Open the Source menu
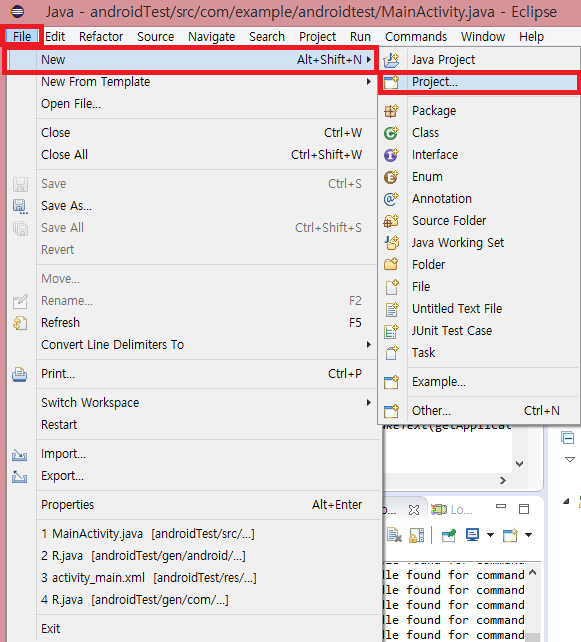This screenshot has width=581, height=642. click(x=156, y=37)
